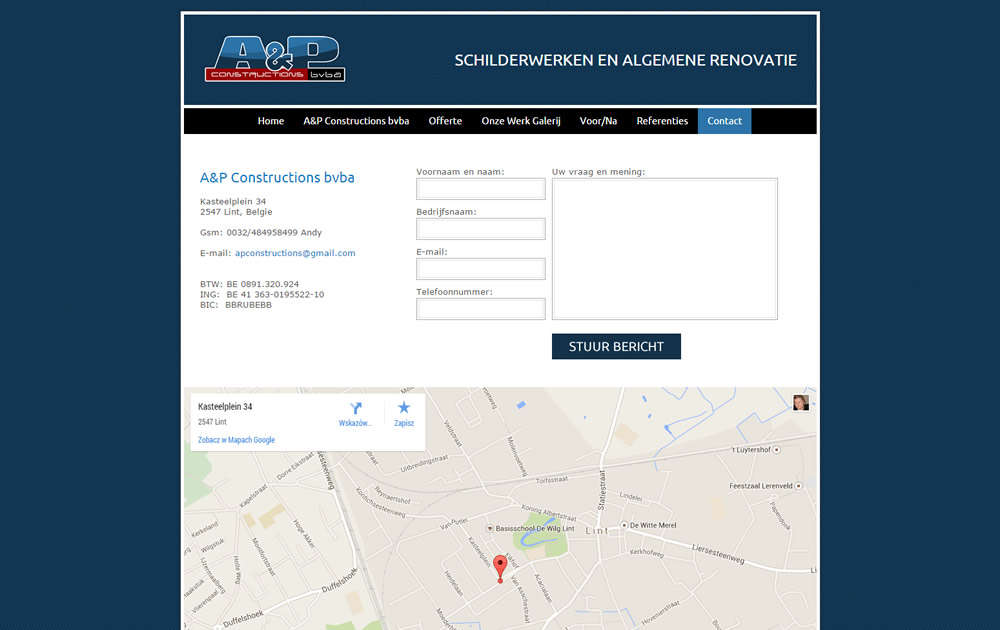
Task: Click the SCHILDERWERKEN EN ALGEMENE RENOVATIE header text
Action: click(626, 61)
